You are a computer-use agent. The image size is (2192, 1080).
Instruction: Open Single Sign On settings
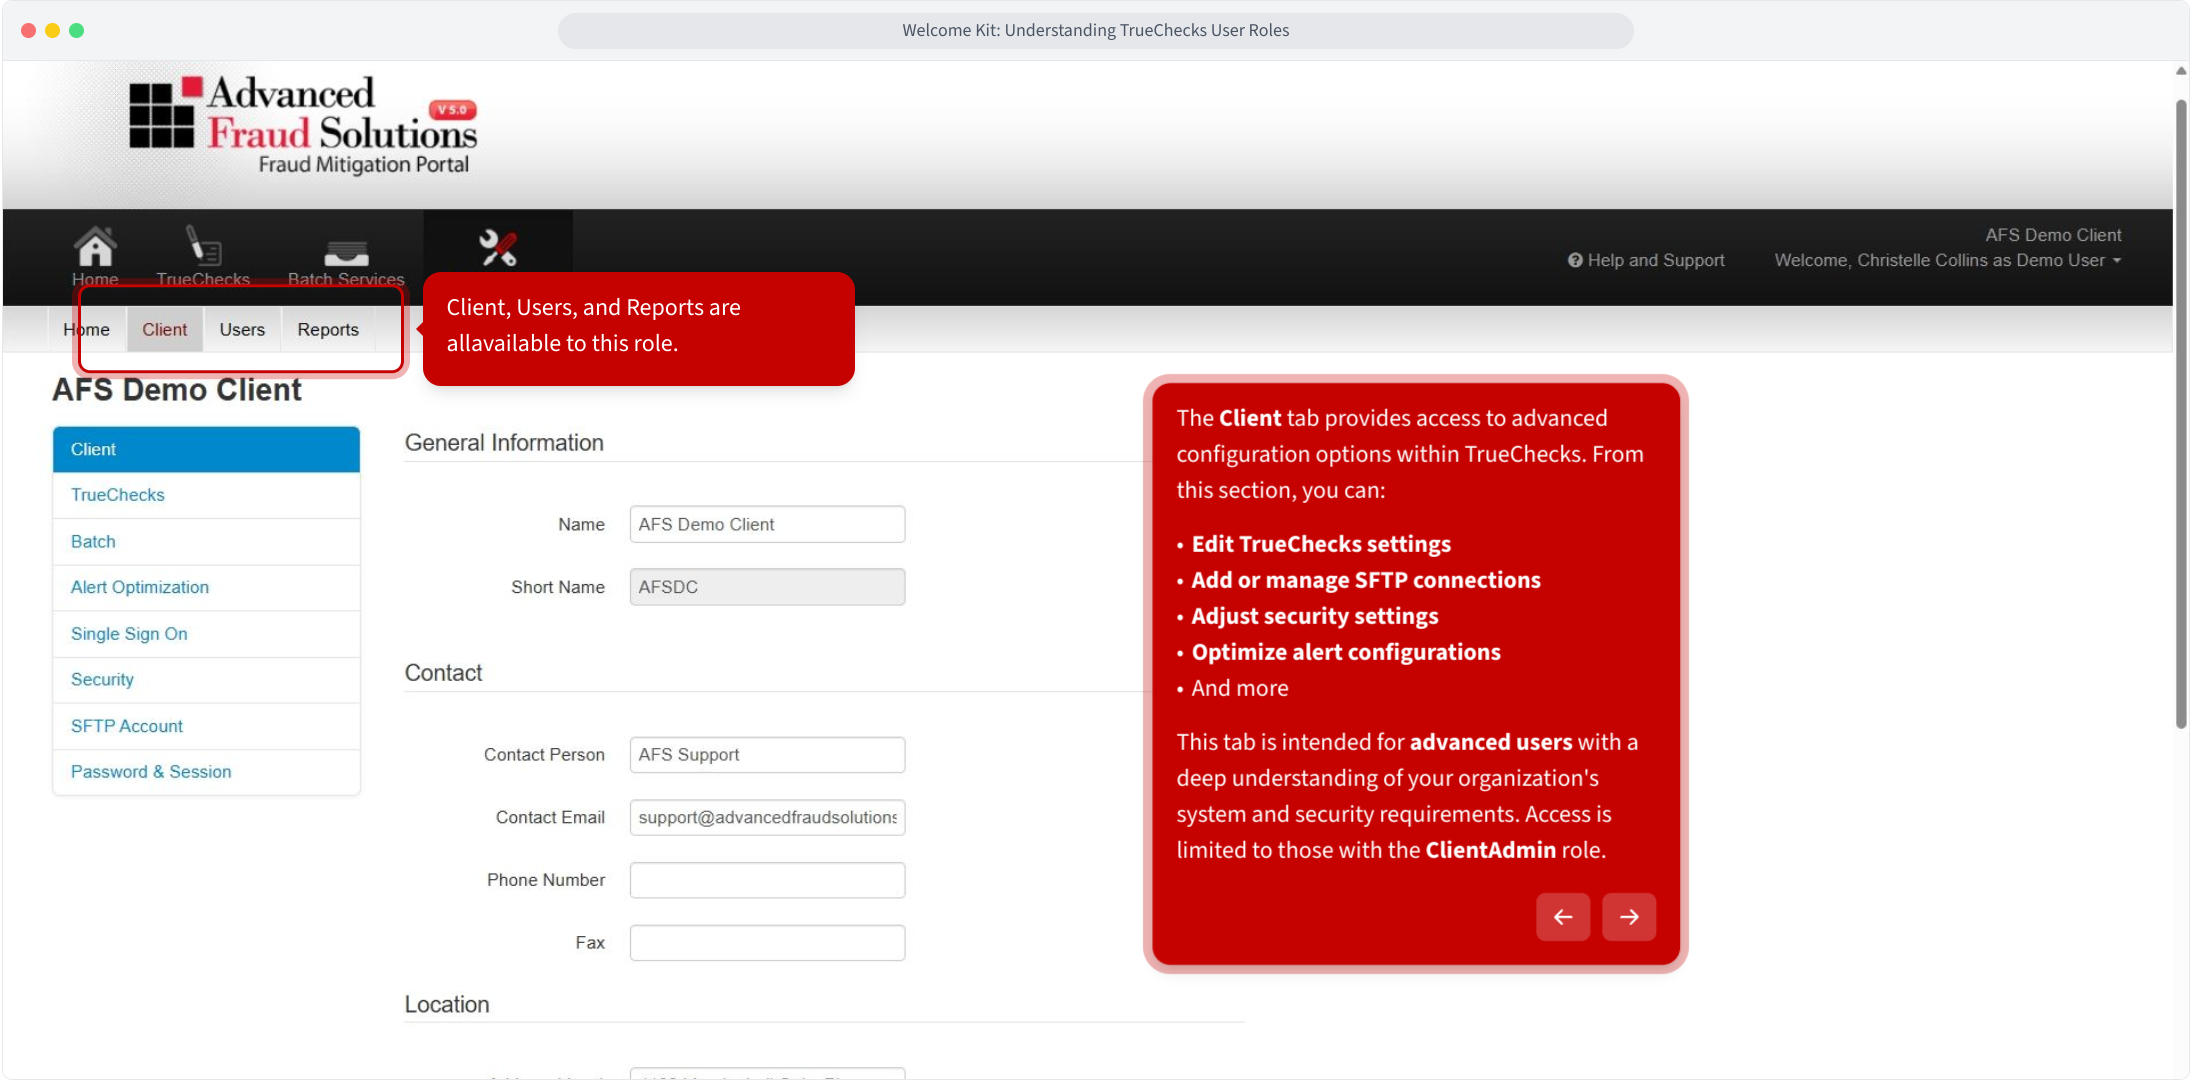[206, 634]
